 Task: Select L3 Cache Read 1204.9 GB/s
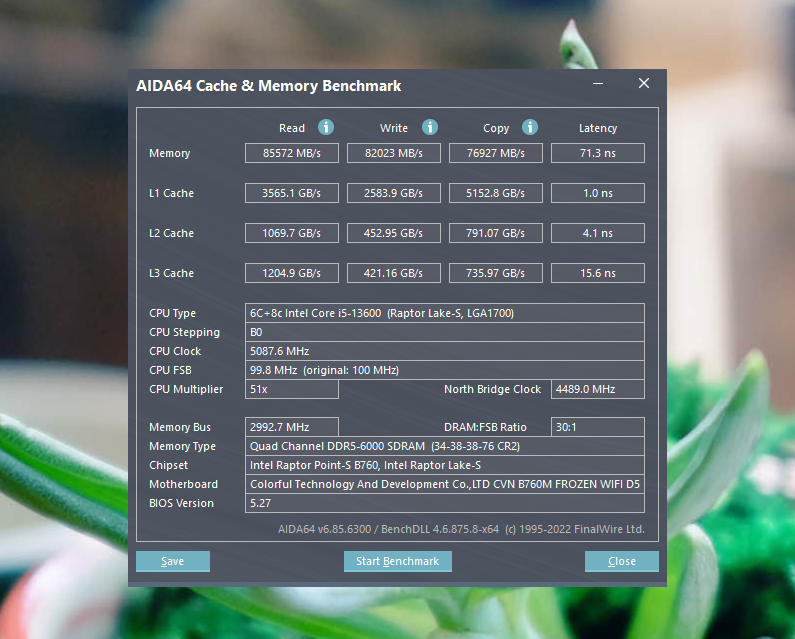point(292,273)
